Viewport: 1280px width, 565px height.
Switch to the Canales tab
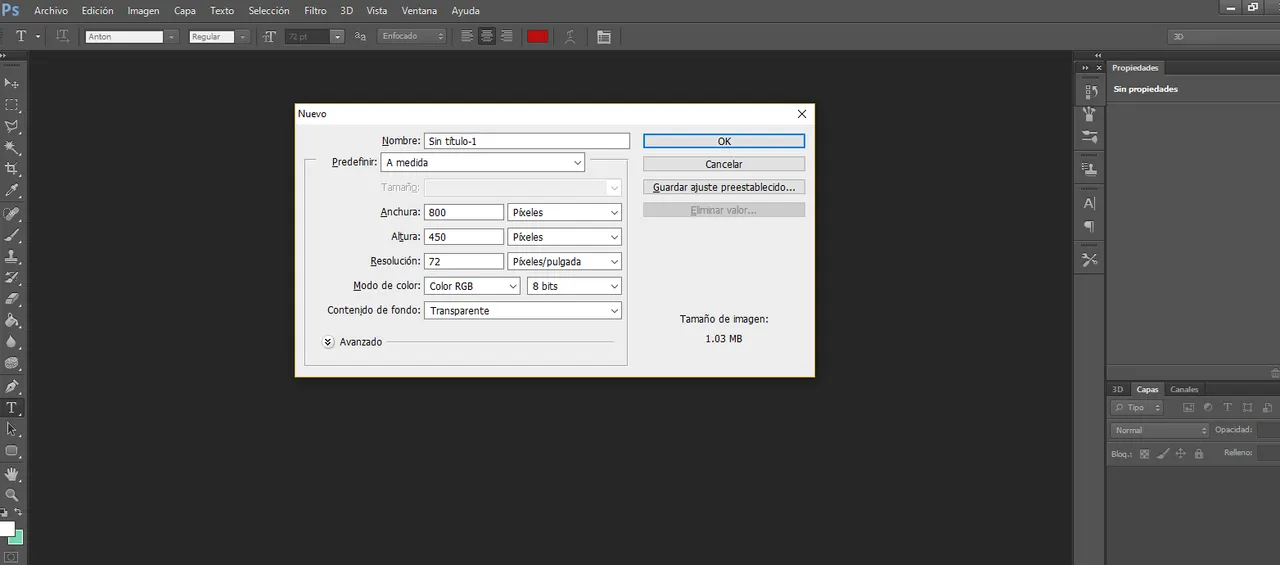point(1184,389)
